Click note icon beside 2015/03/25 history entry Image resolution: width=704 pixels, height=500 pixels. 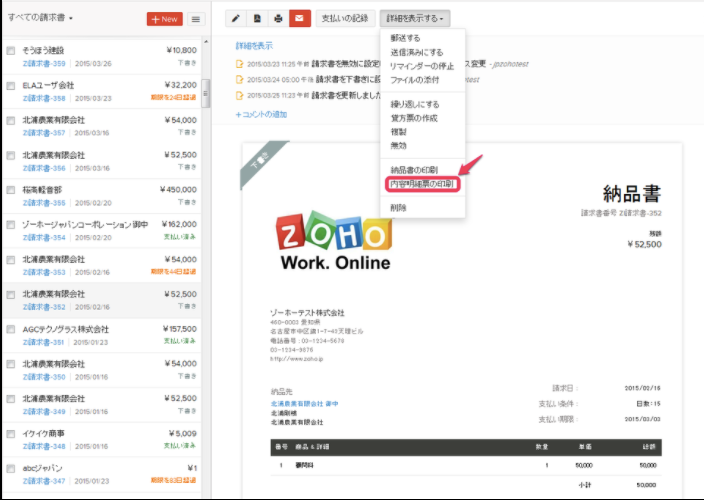click(x=239, y=95)
